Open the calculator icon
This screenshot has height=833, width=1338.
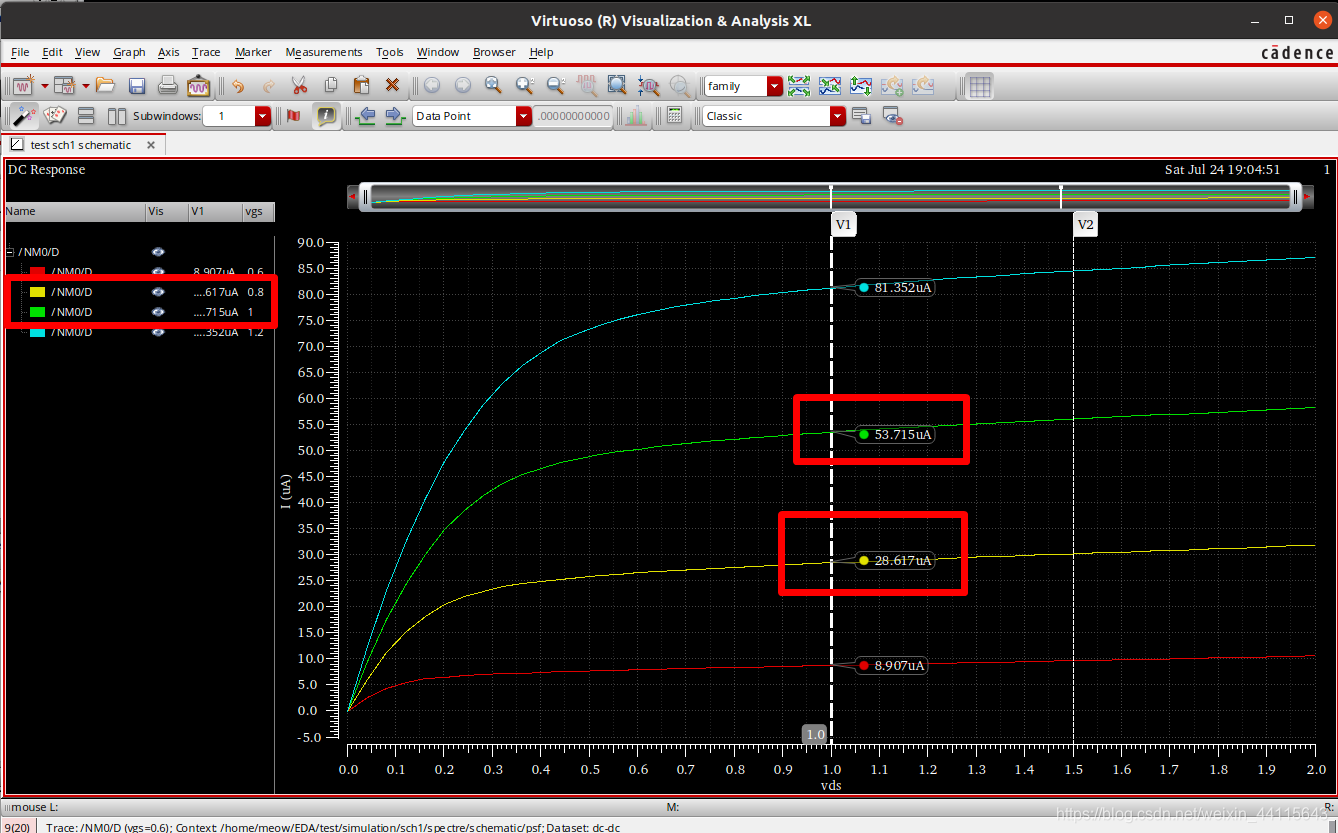pyautogui.click(x=675, y=116)
